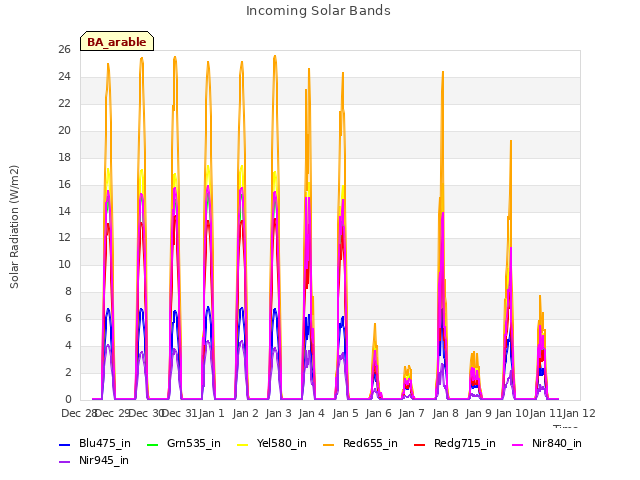
Task: Click the 20 y-axis tick label
Action: pos(64,131)
